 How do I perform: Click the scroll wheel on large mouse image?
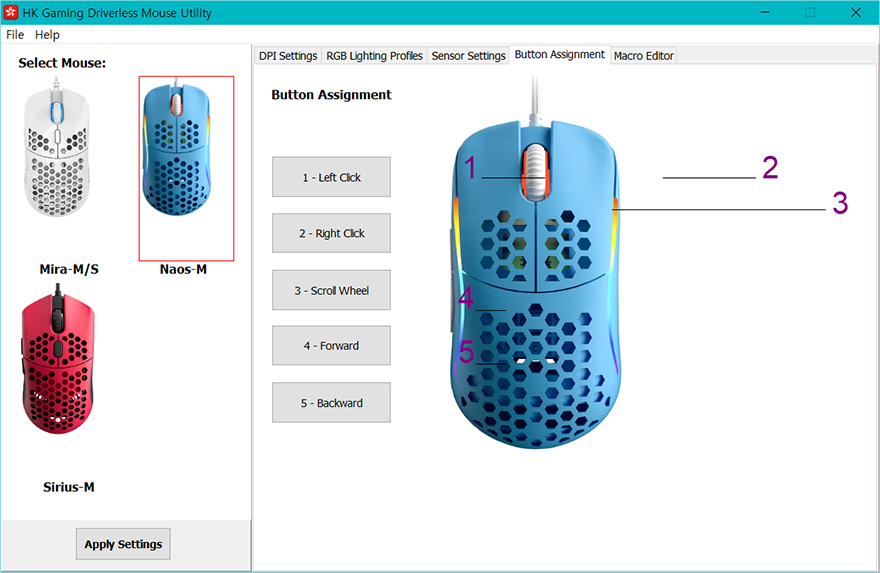(x=535, y=172)
